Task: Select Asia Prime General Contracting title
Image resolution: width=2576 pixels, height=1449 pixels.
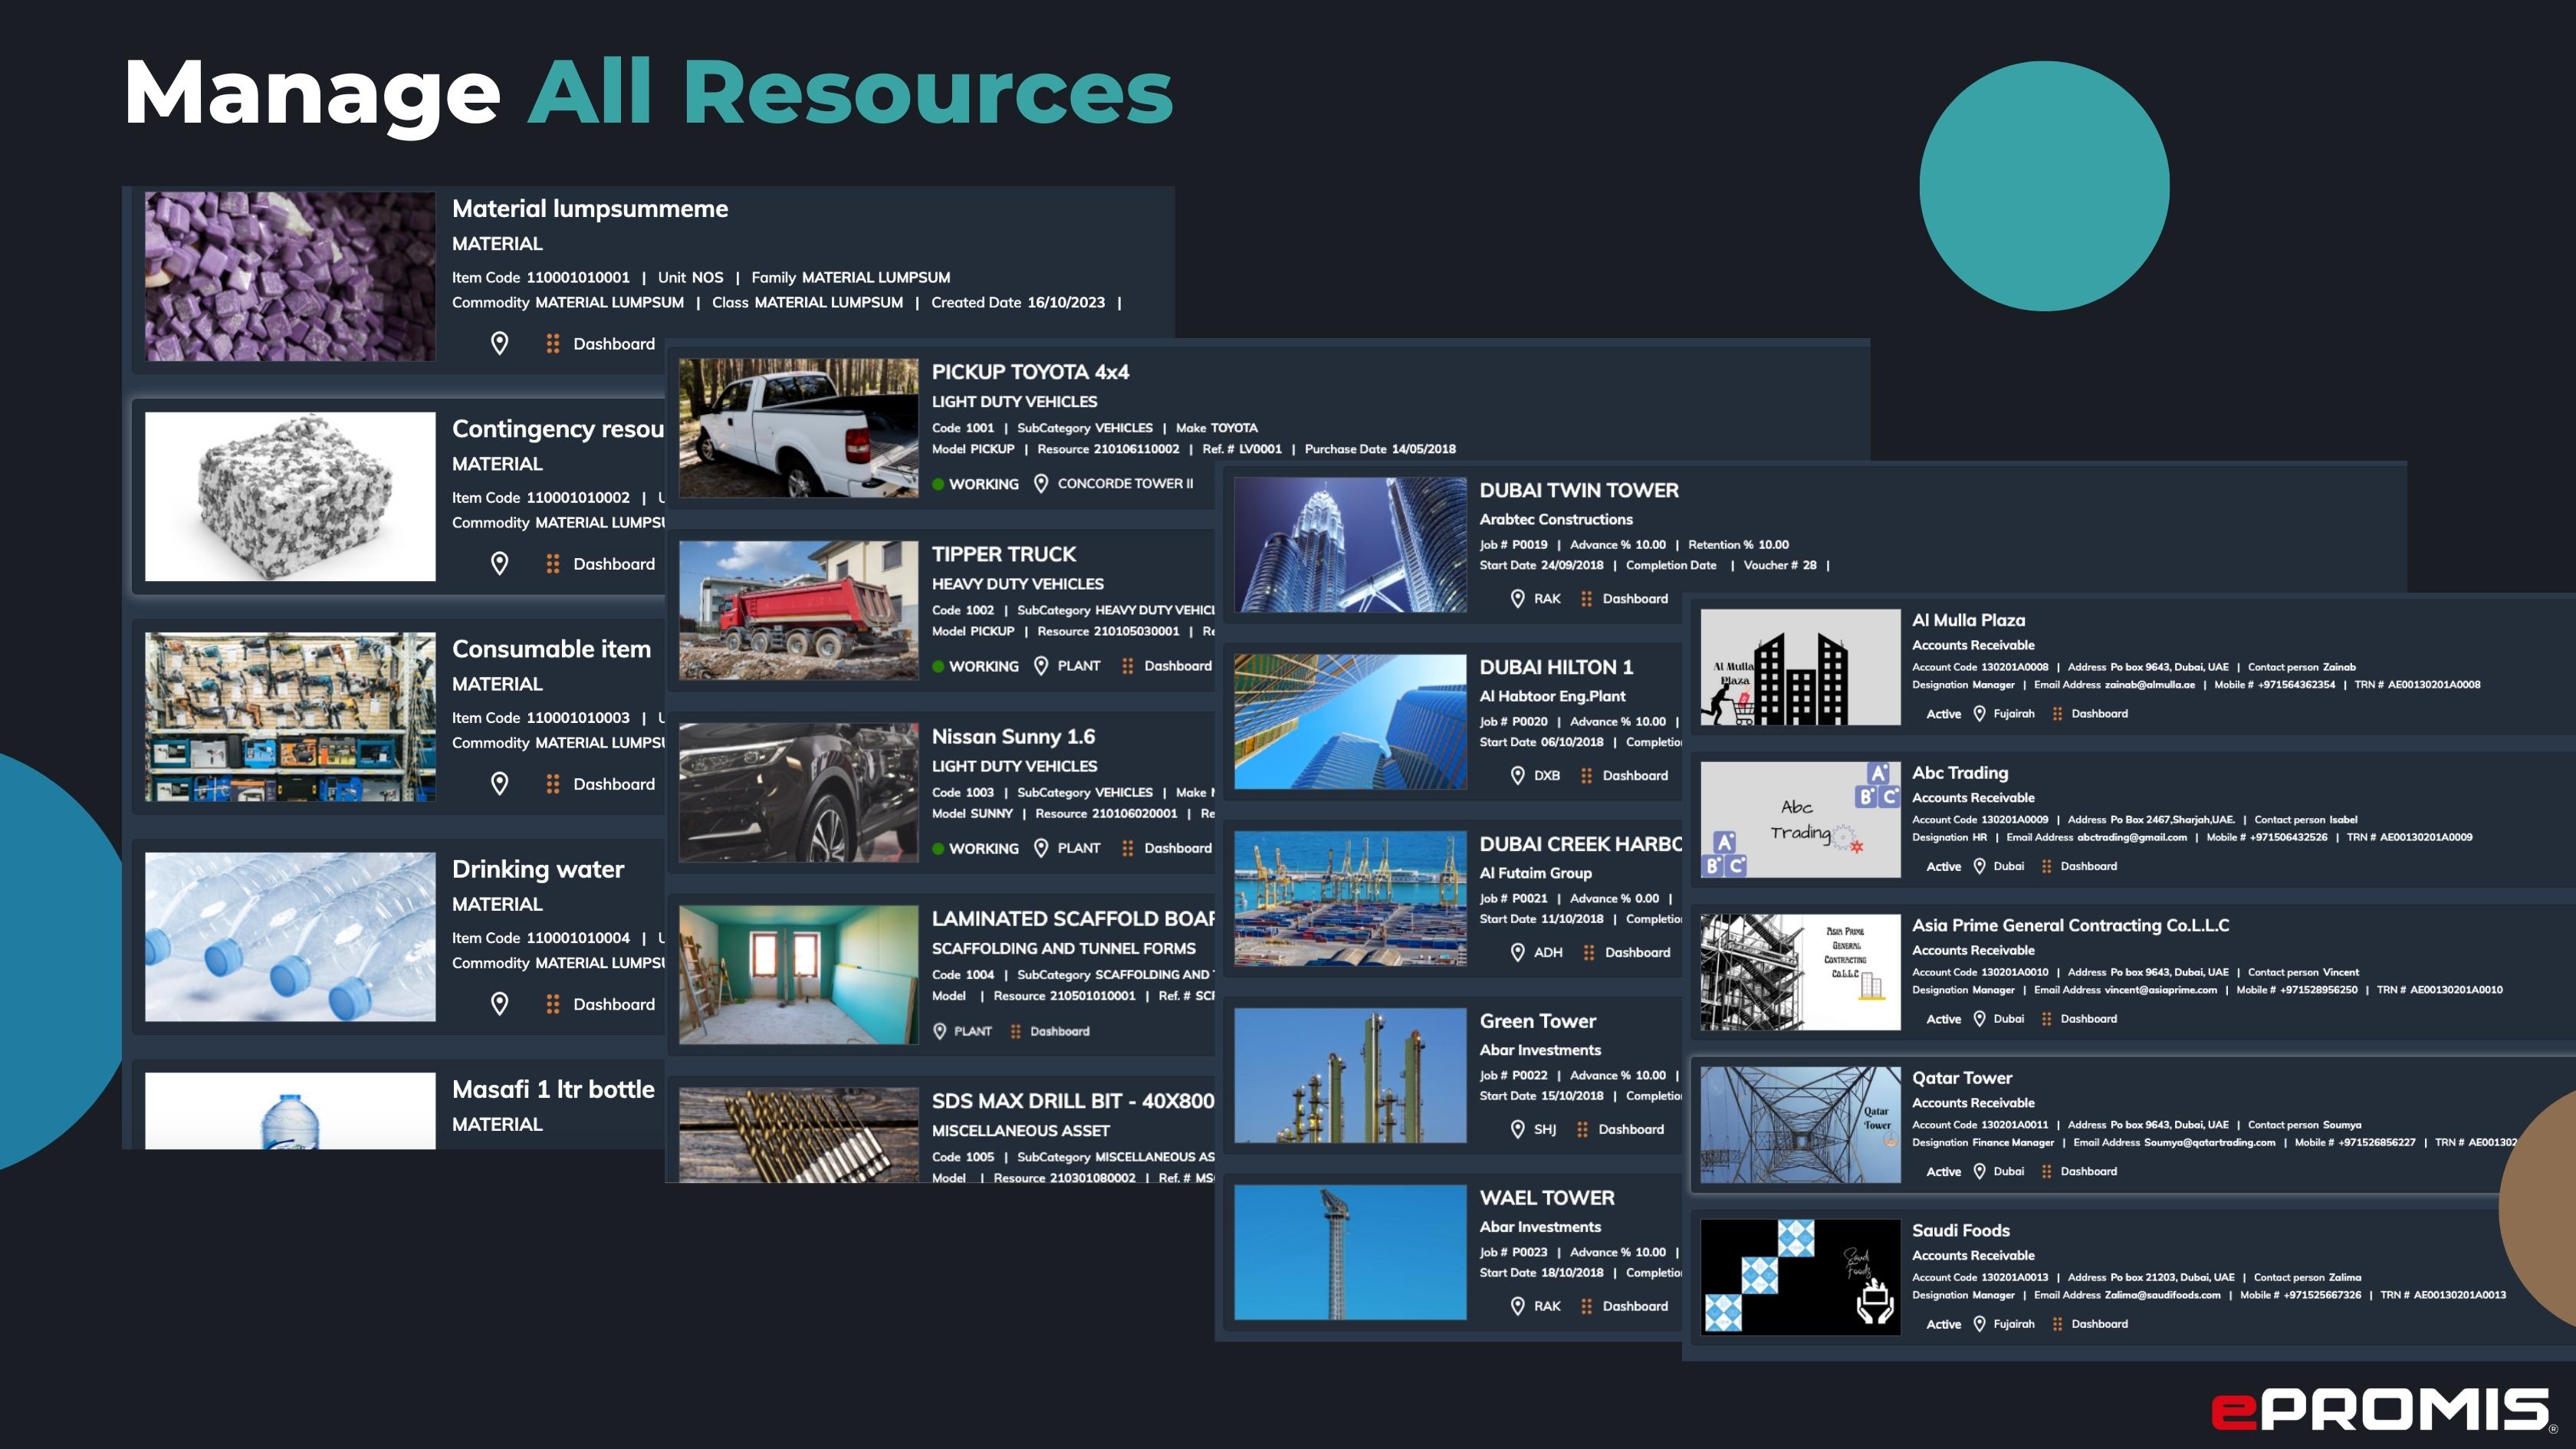Action: (x=2070, y=926)
